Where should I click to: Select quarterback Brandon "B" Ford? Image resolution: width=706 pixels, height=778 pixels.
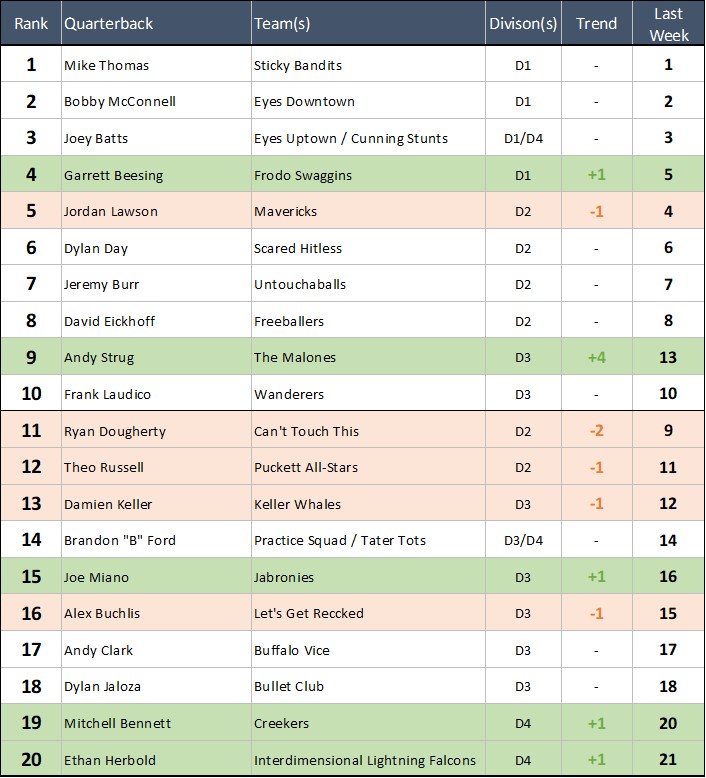[x=120, y=541]
